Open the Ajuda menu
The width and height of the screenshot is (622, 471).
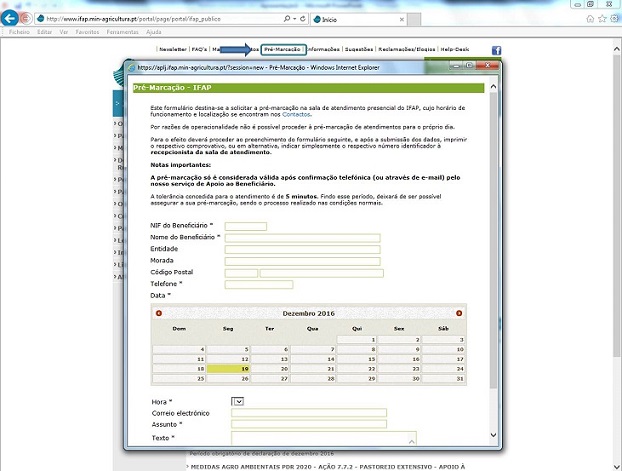pos(154,32)
